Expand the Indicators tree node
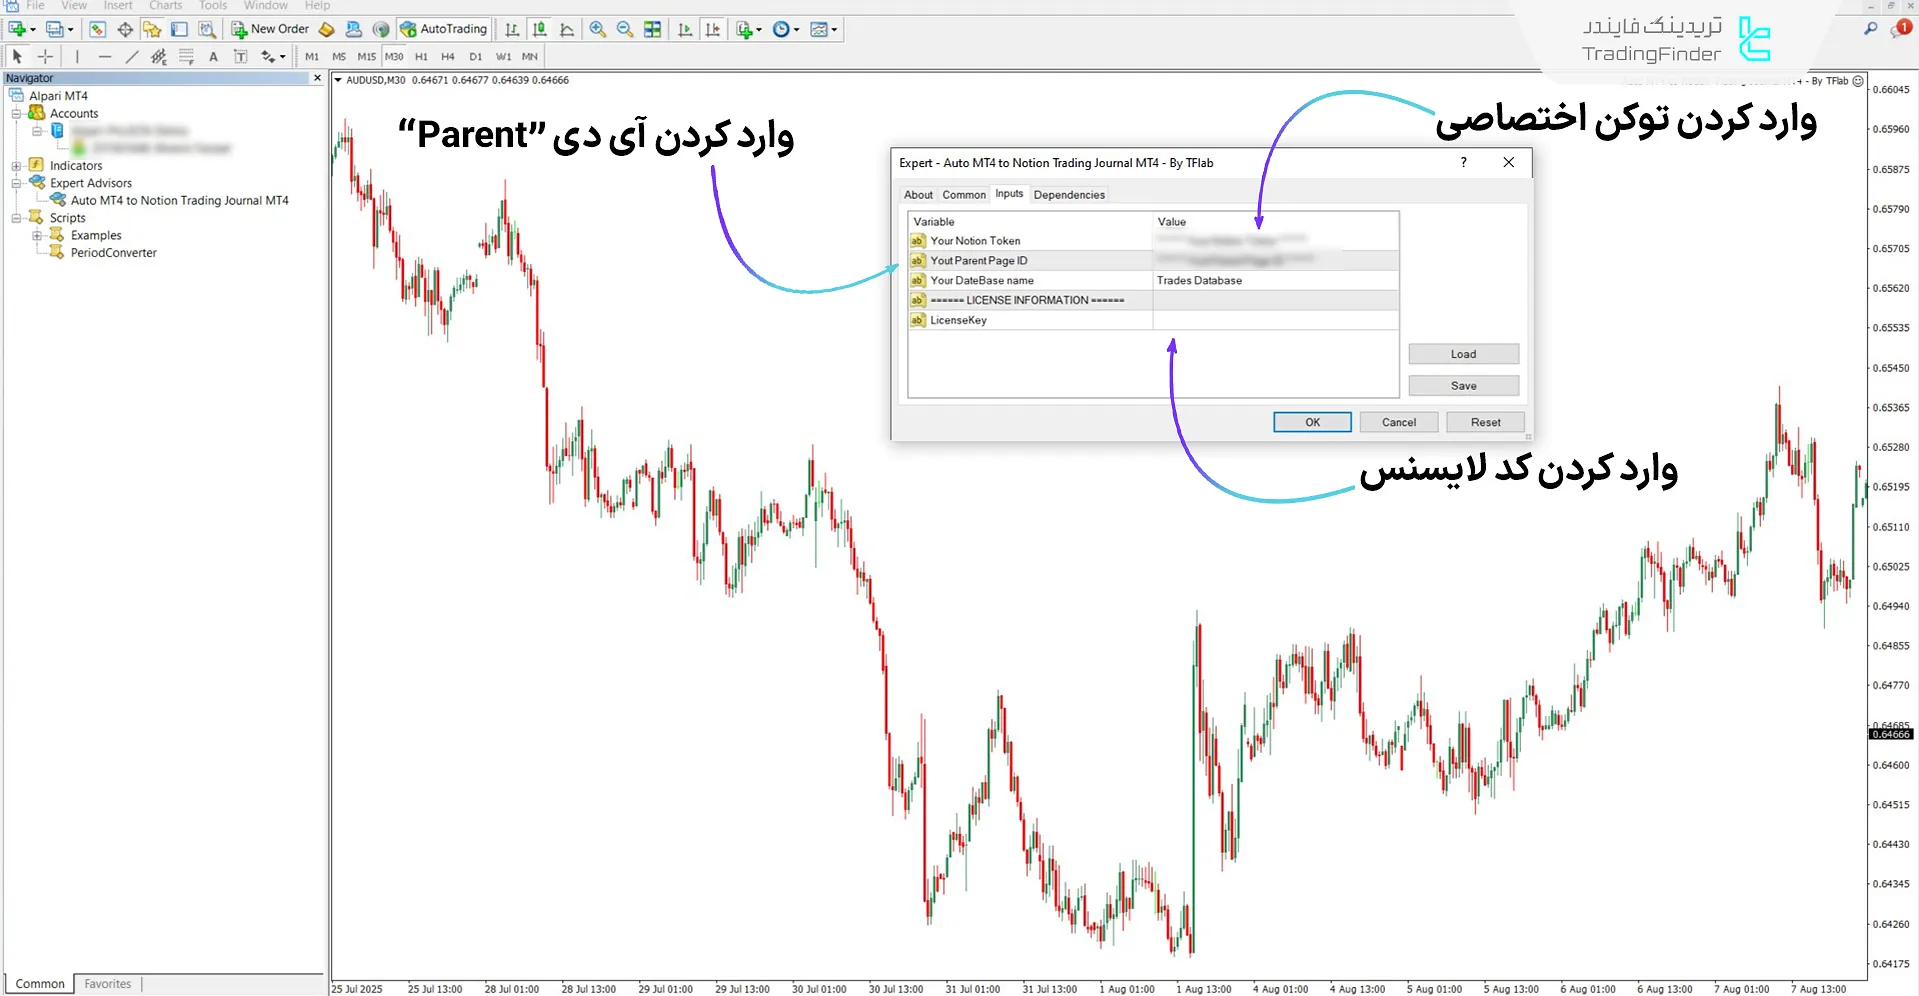1919x996 pixels. click(x=17, y=165)
